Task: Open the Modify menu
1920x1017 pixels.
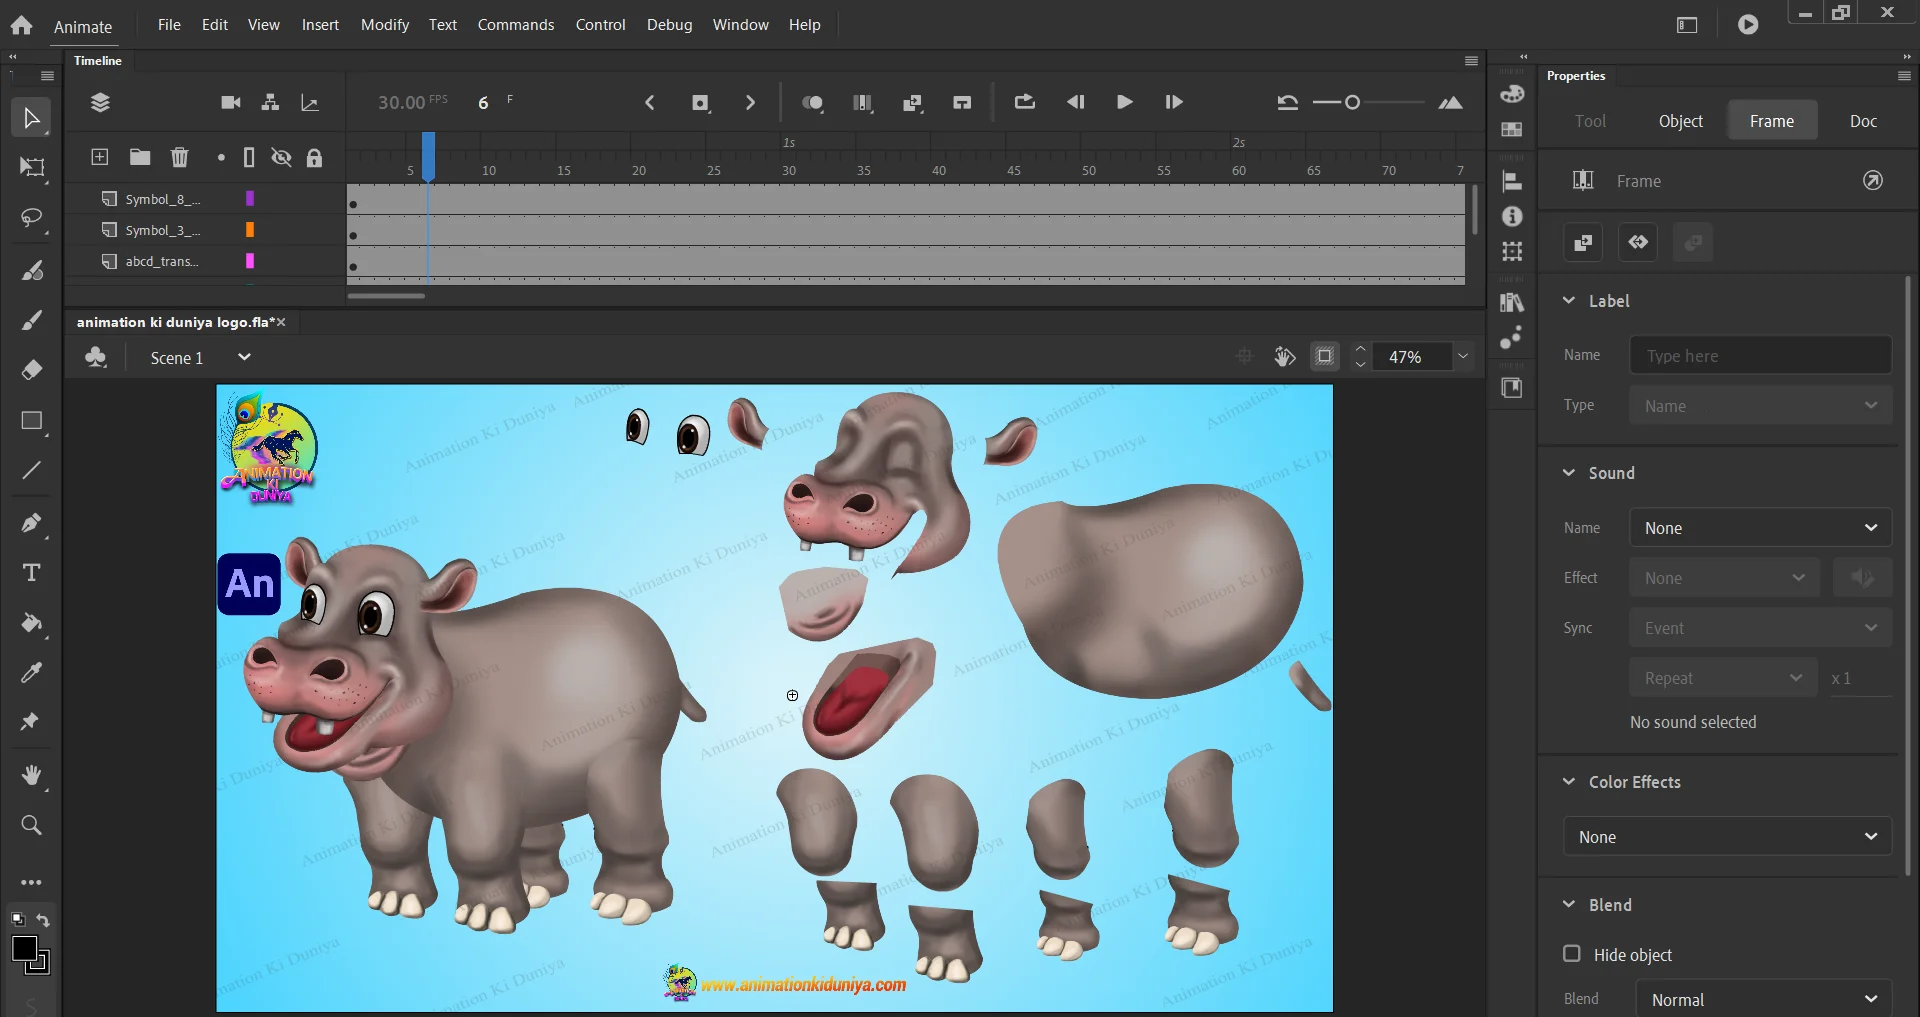Action: coord(384,25)
